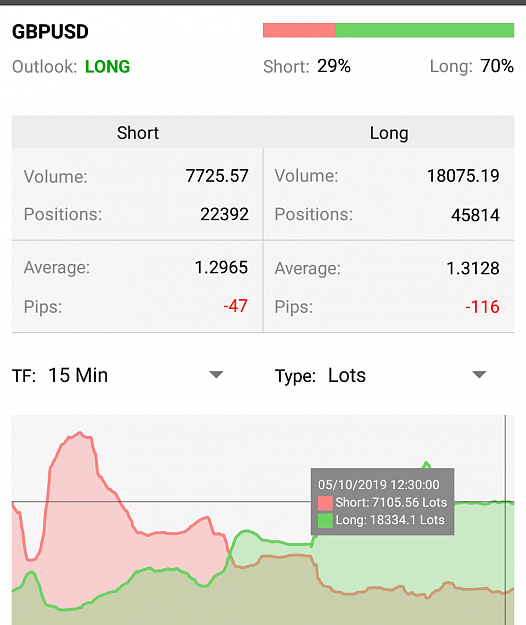Click the LONG outlook value
526x625 pixels.
(x=107, y=67)
